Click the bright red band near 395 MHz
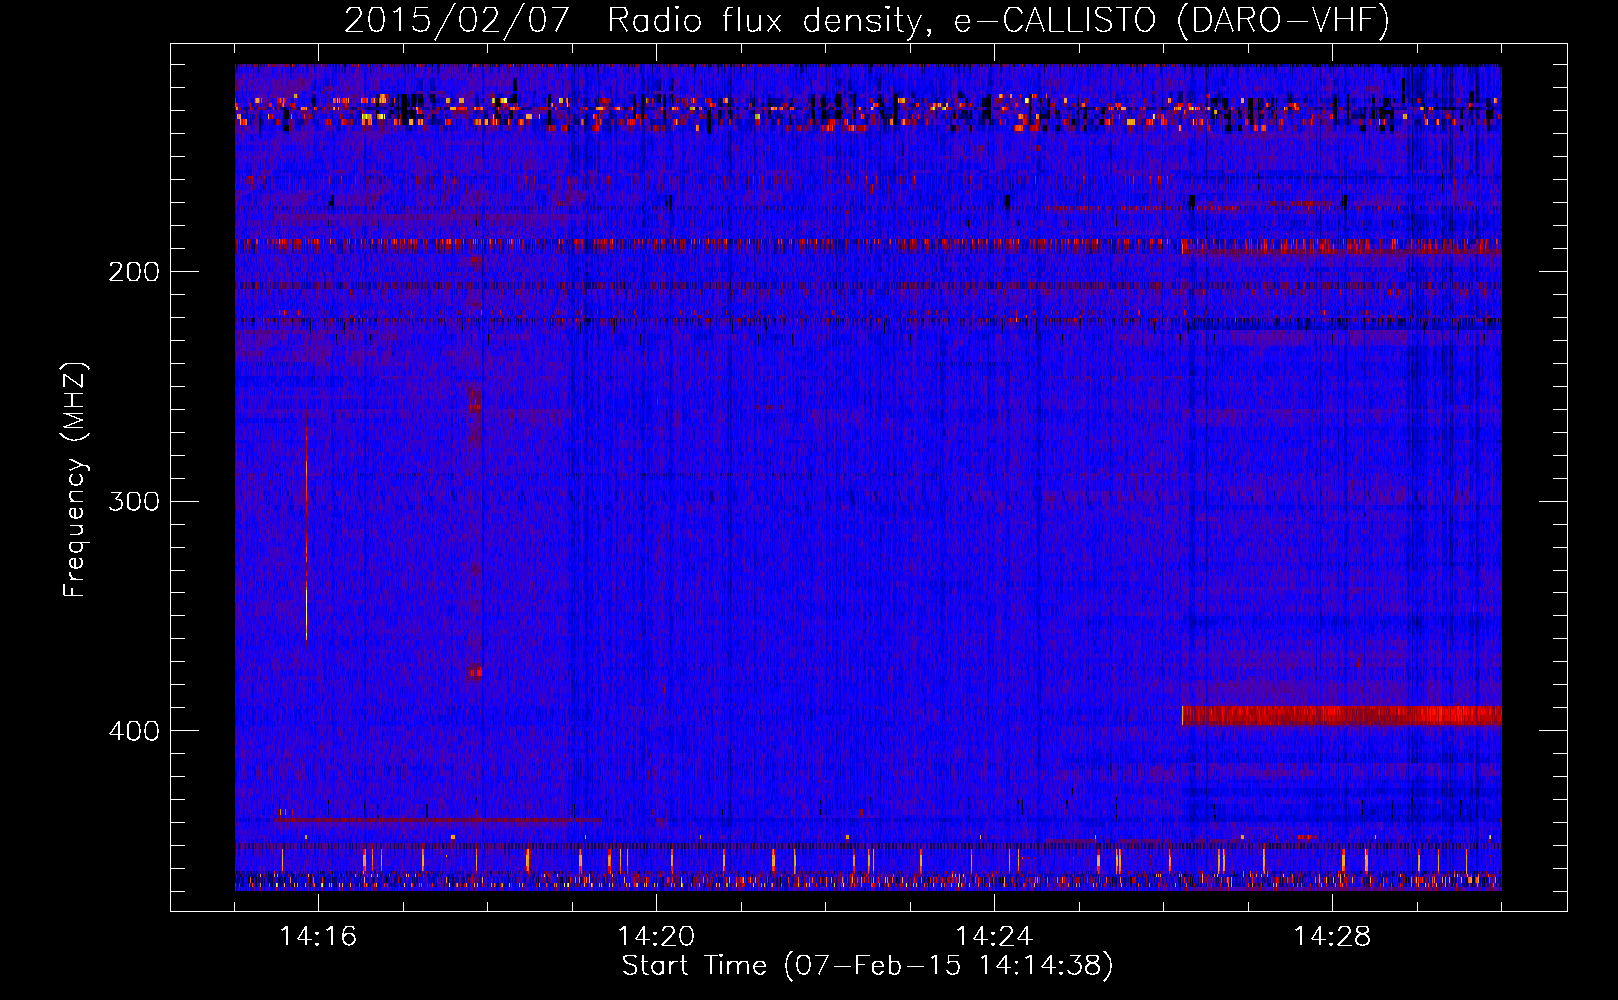This screenshot has width=1618, height=1000. coord(1341,715)
